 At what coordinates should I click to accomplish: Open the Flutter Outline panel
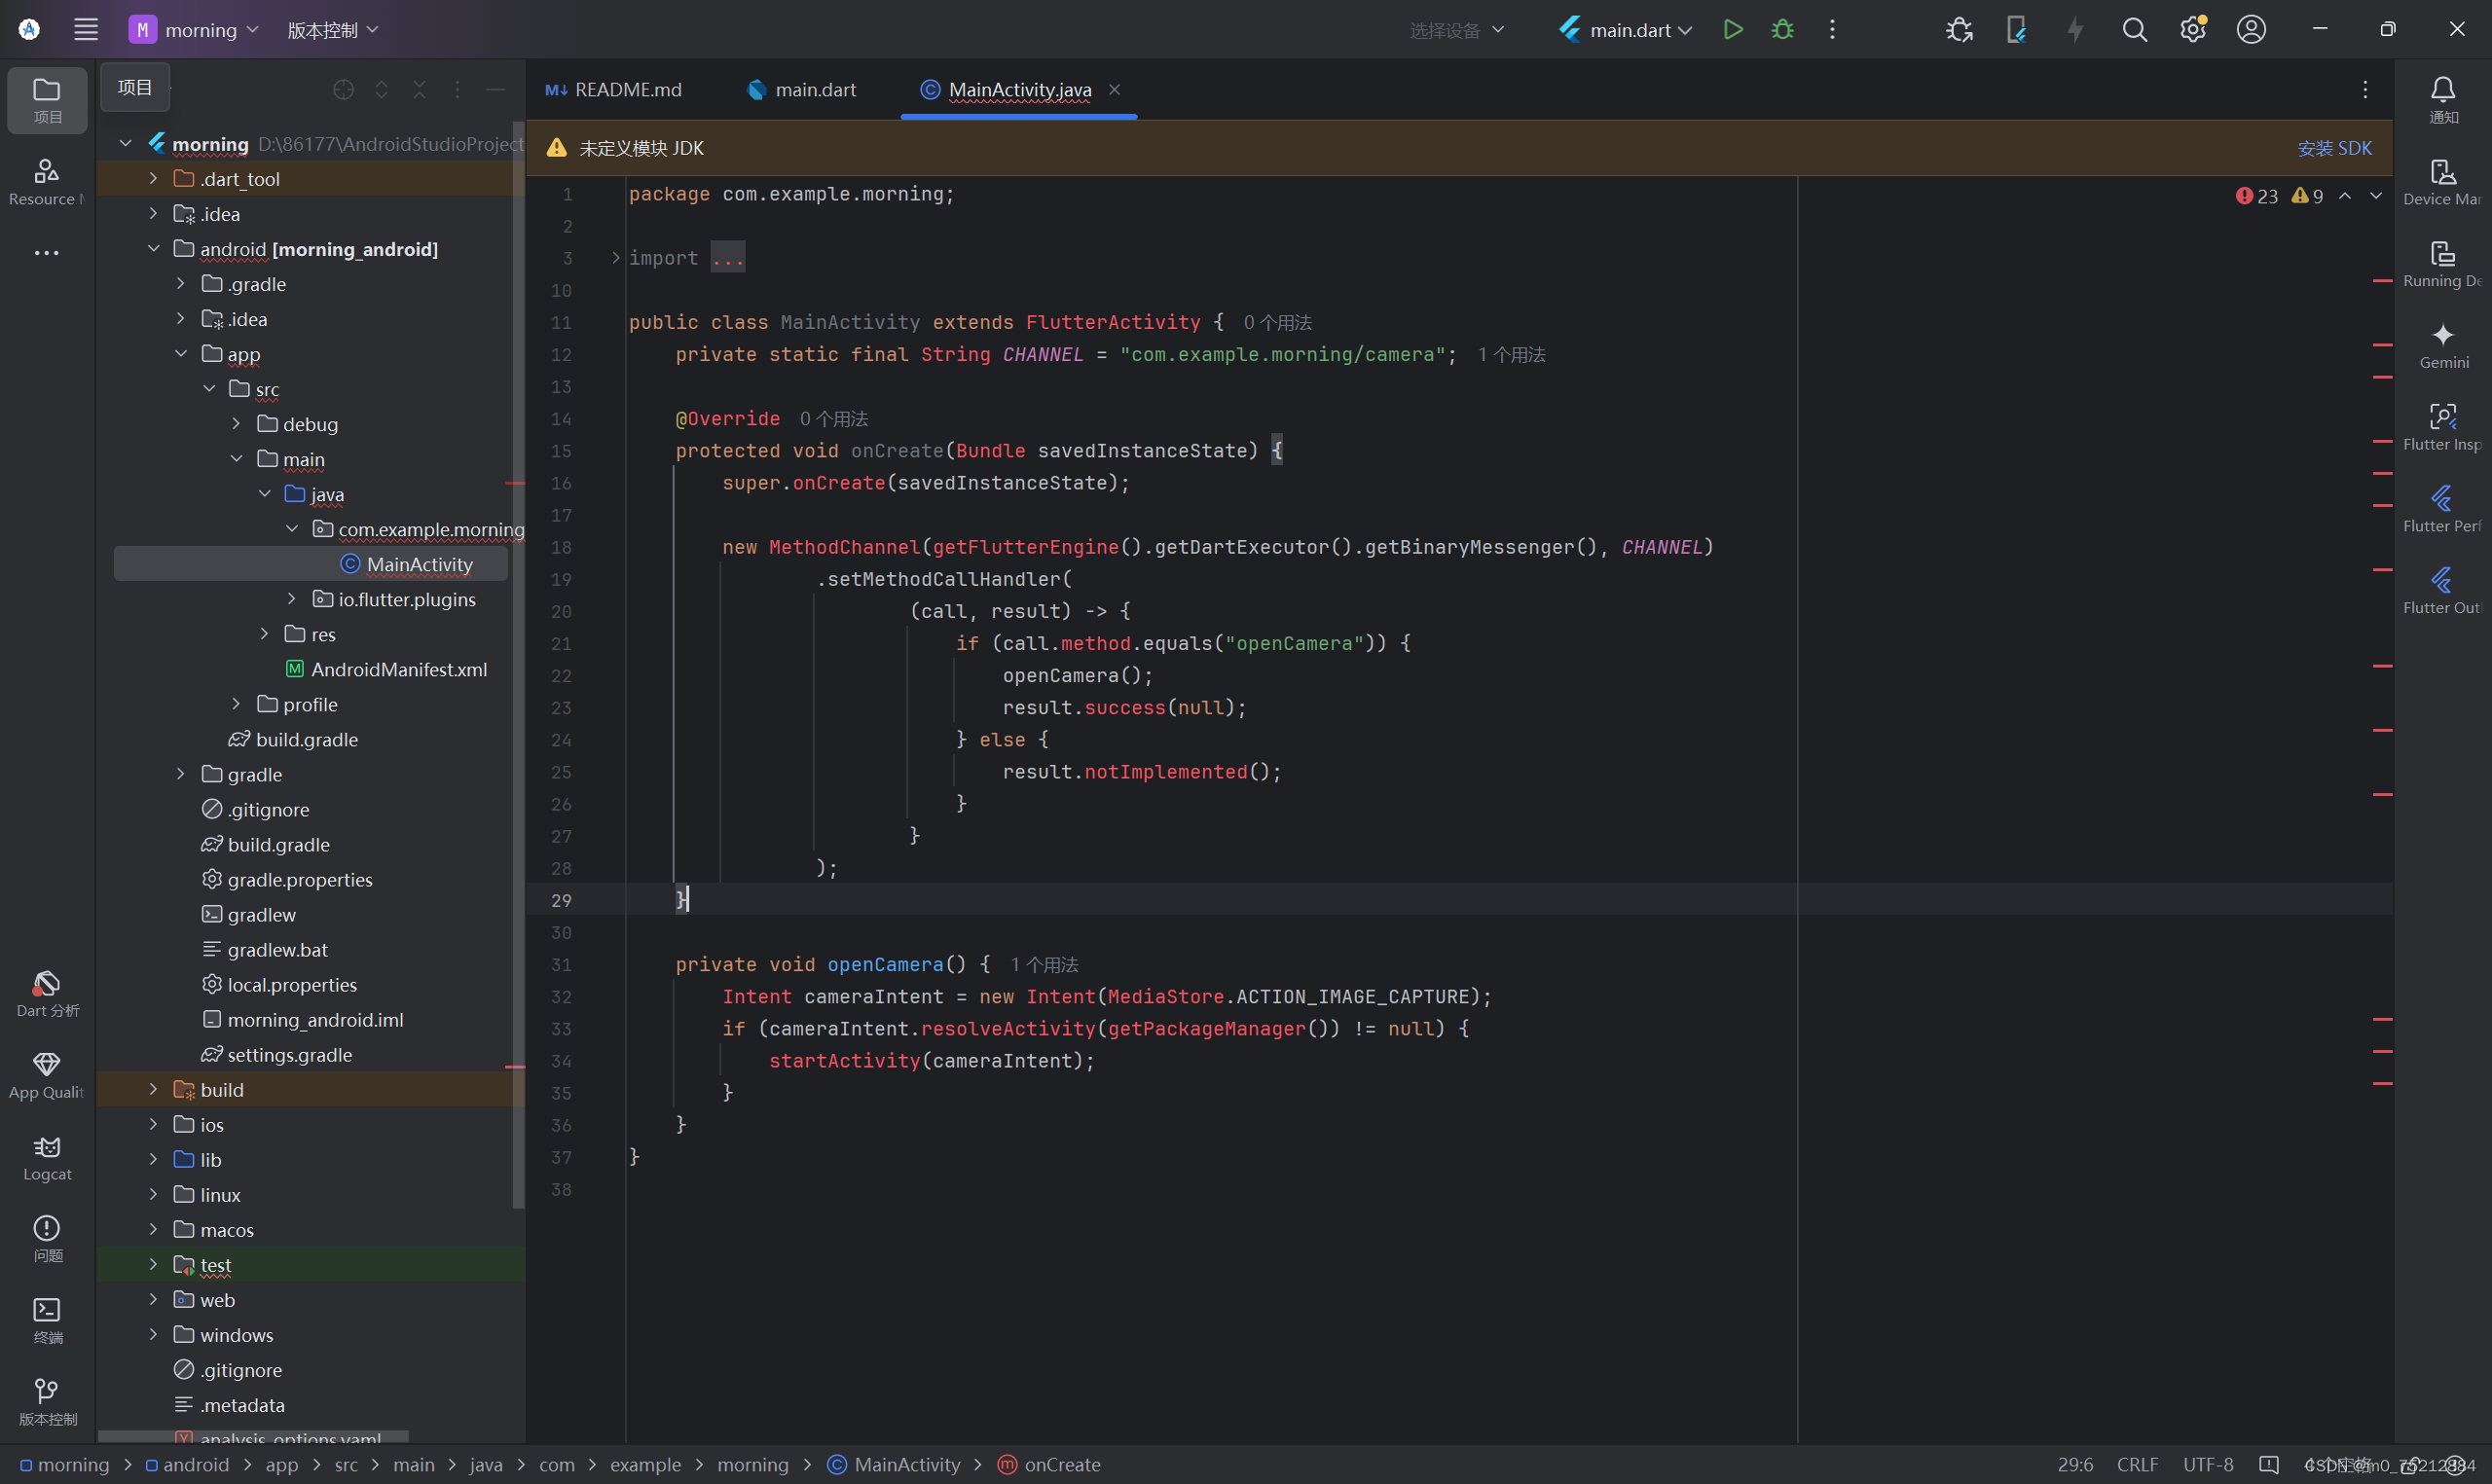tap(2441, 589)
